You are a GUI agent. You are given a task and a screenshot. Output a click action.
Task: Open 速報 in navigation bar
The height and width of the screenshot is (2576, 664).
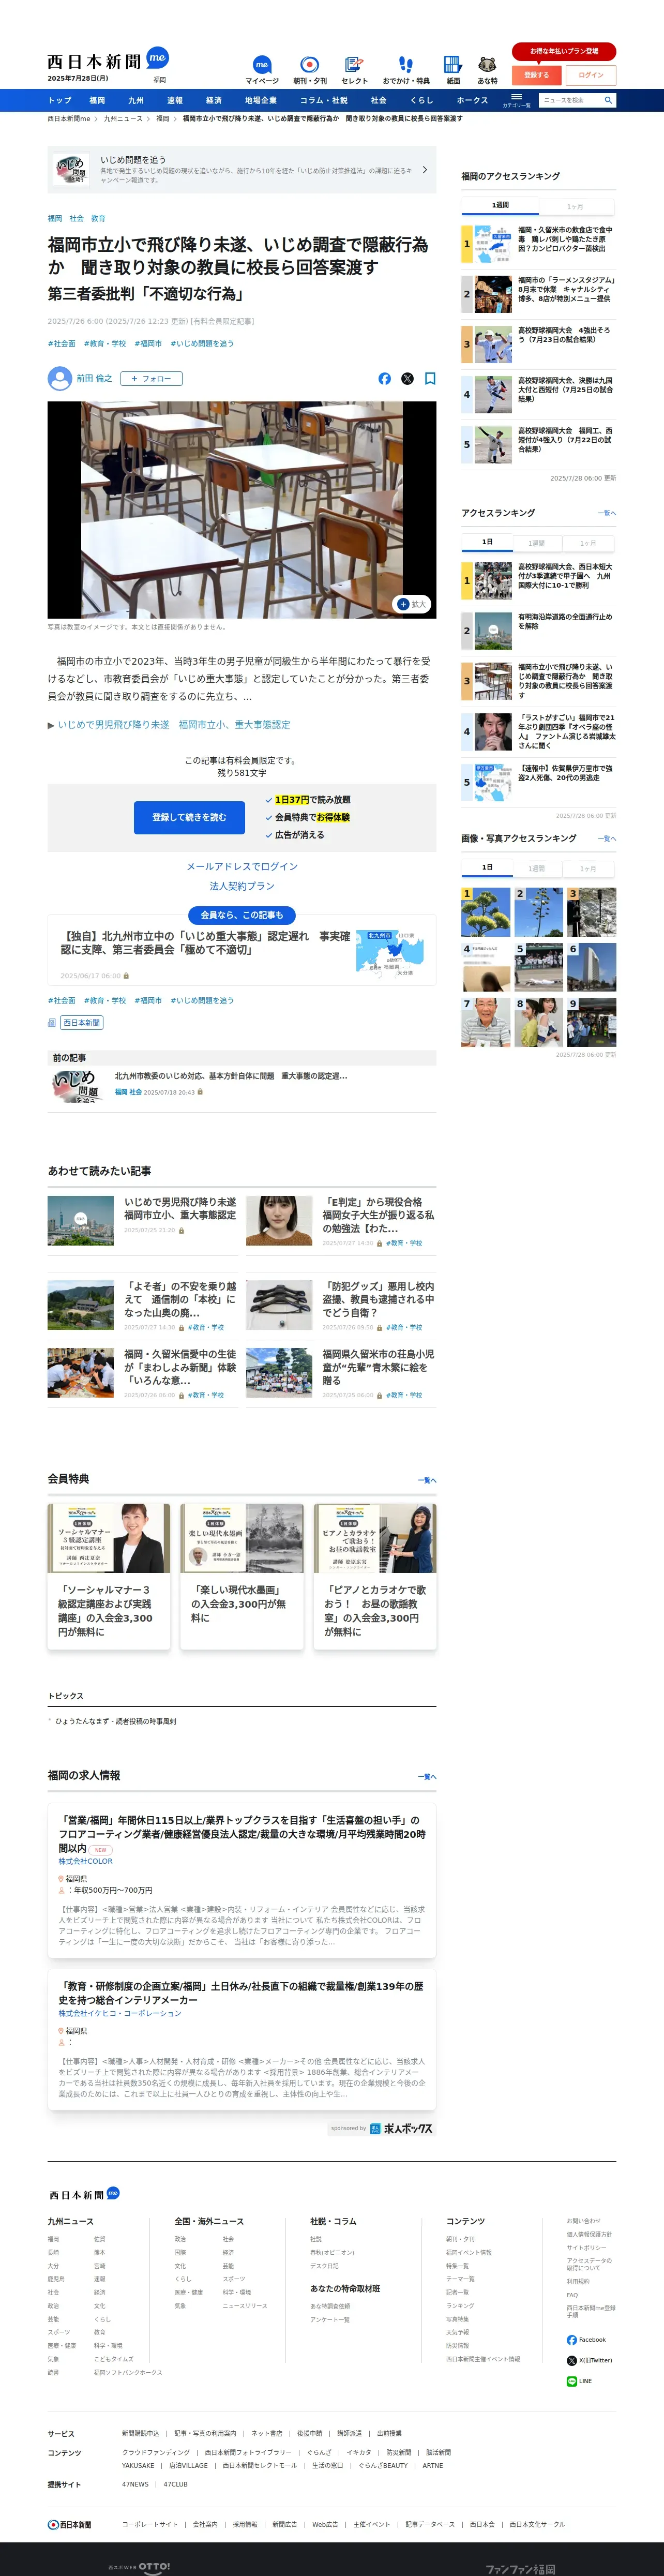[x=175, y=100]
